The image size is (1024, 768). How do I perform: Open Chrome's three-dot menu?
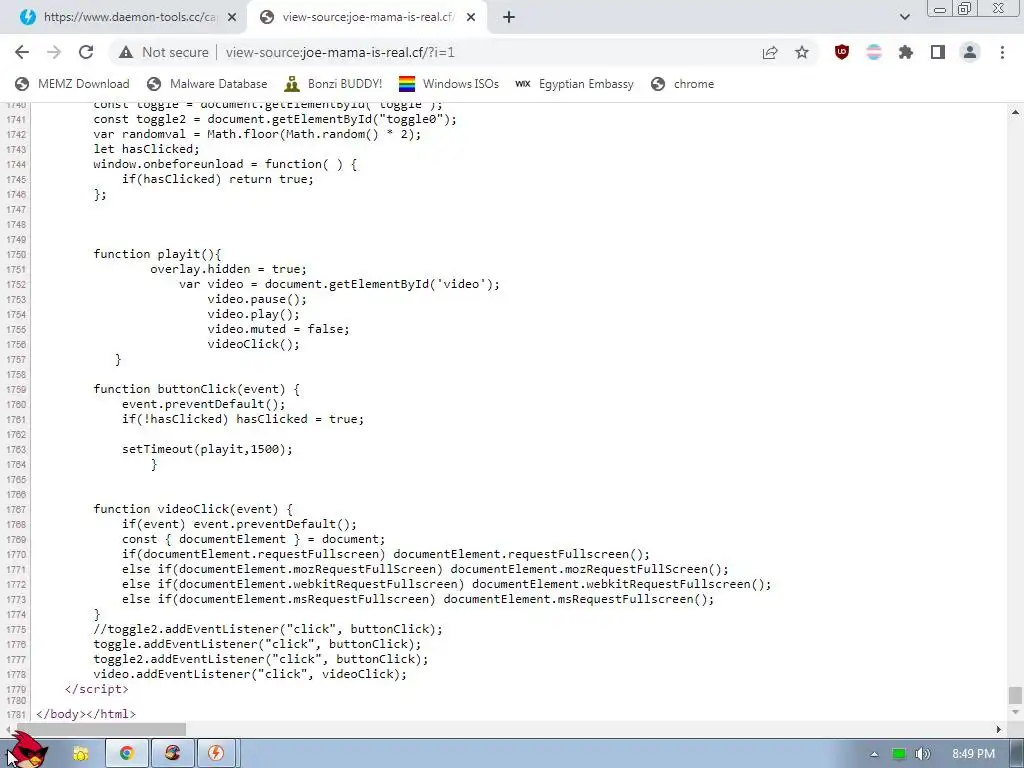pyautogui.click(x=1002, y=52)
